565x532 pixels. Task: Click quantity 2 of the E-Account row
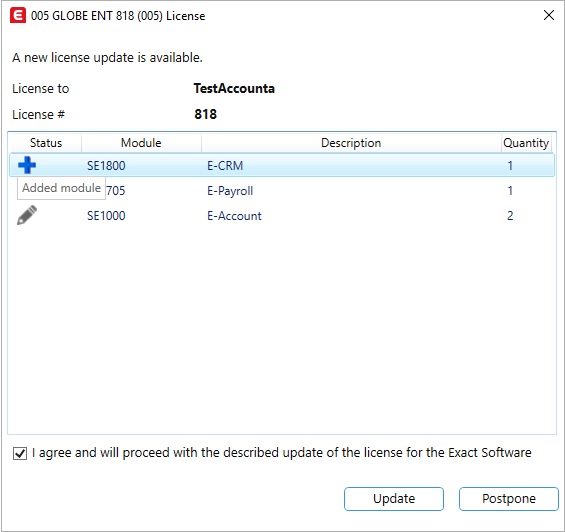coord(510,216)
